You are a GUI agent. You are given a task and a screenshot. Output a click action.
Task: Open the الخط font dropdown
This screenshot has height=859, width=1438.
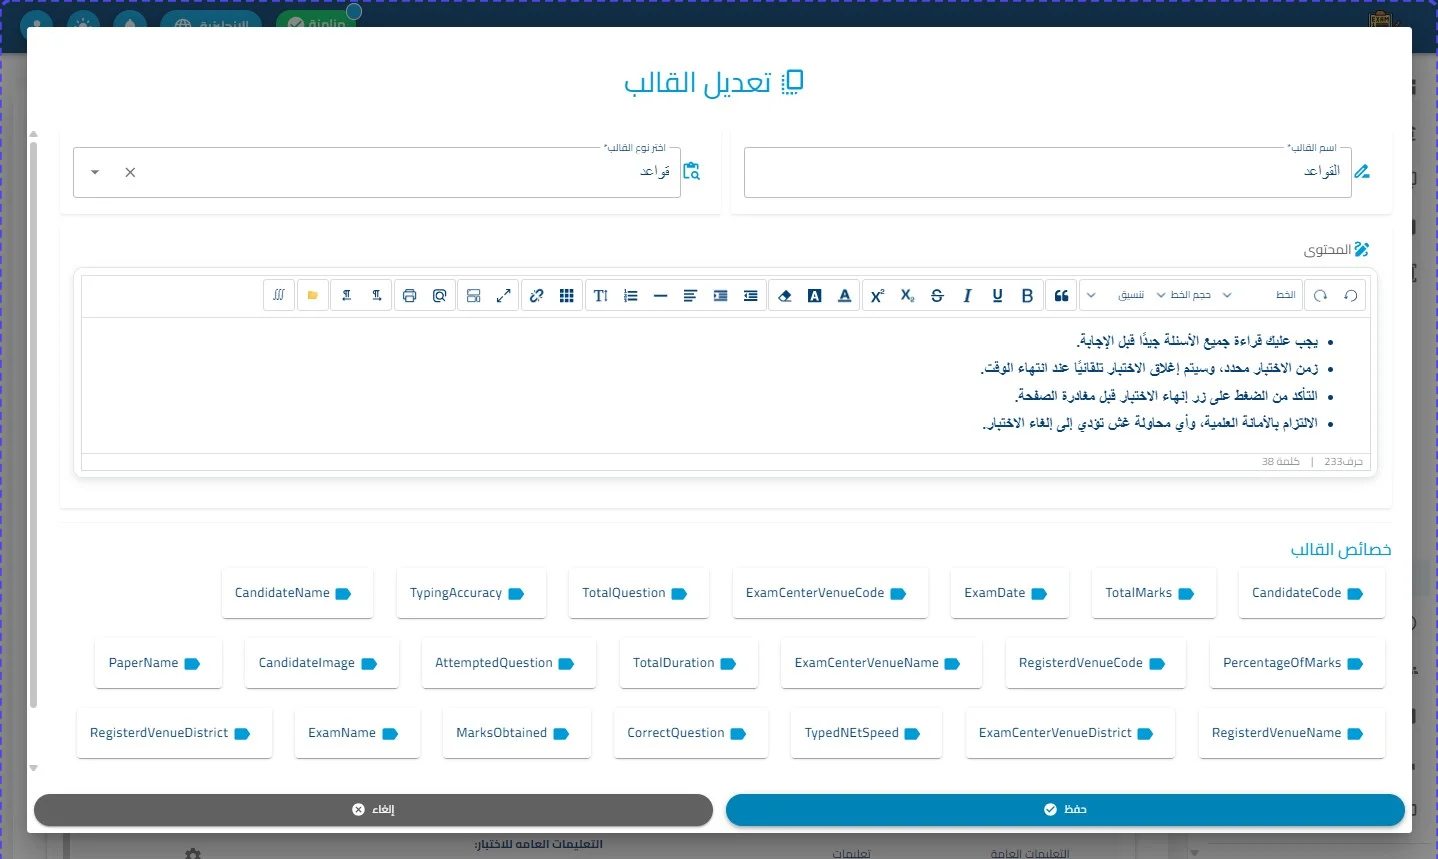click(1258, 295)
